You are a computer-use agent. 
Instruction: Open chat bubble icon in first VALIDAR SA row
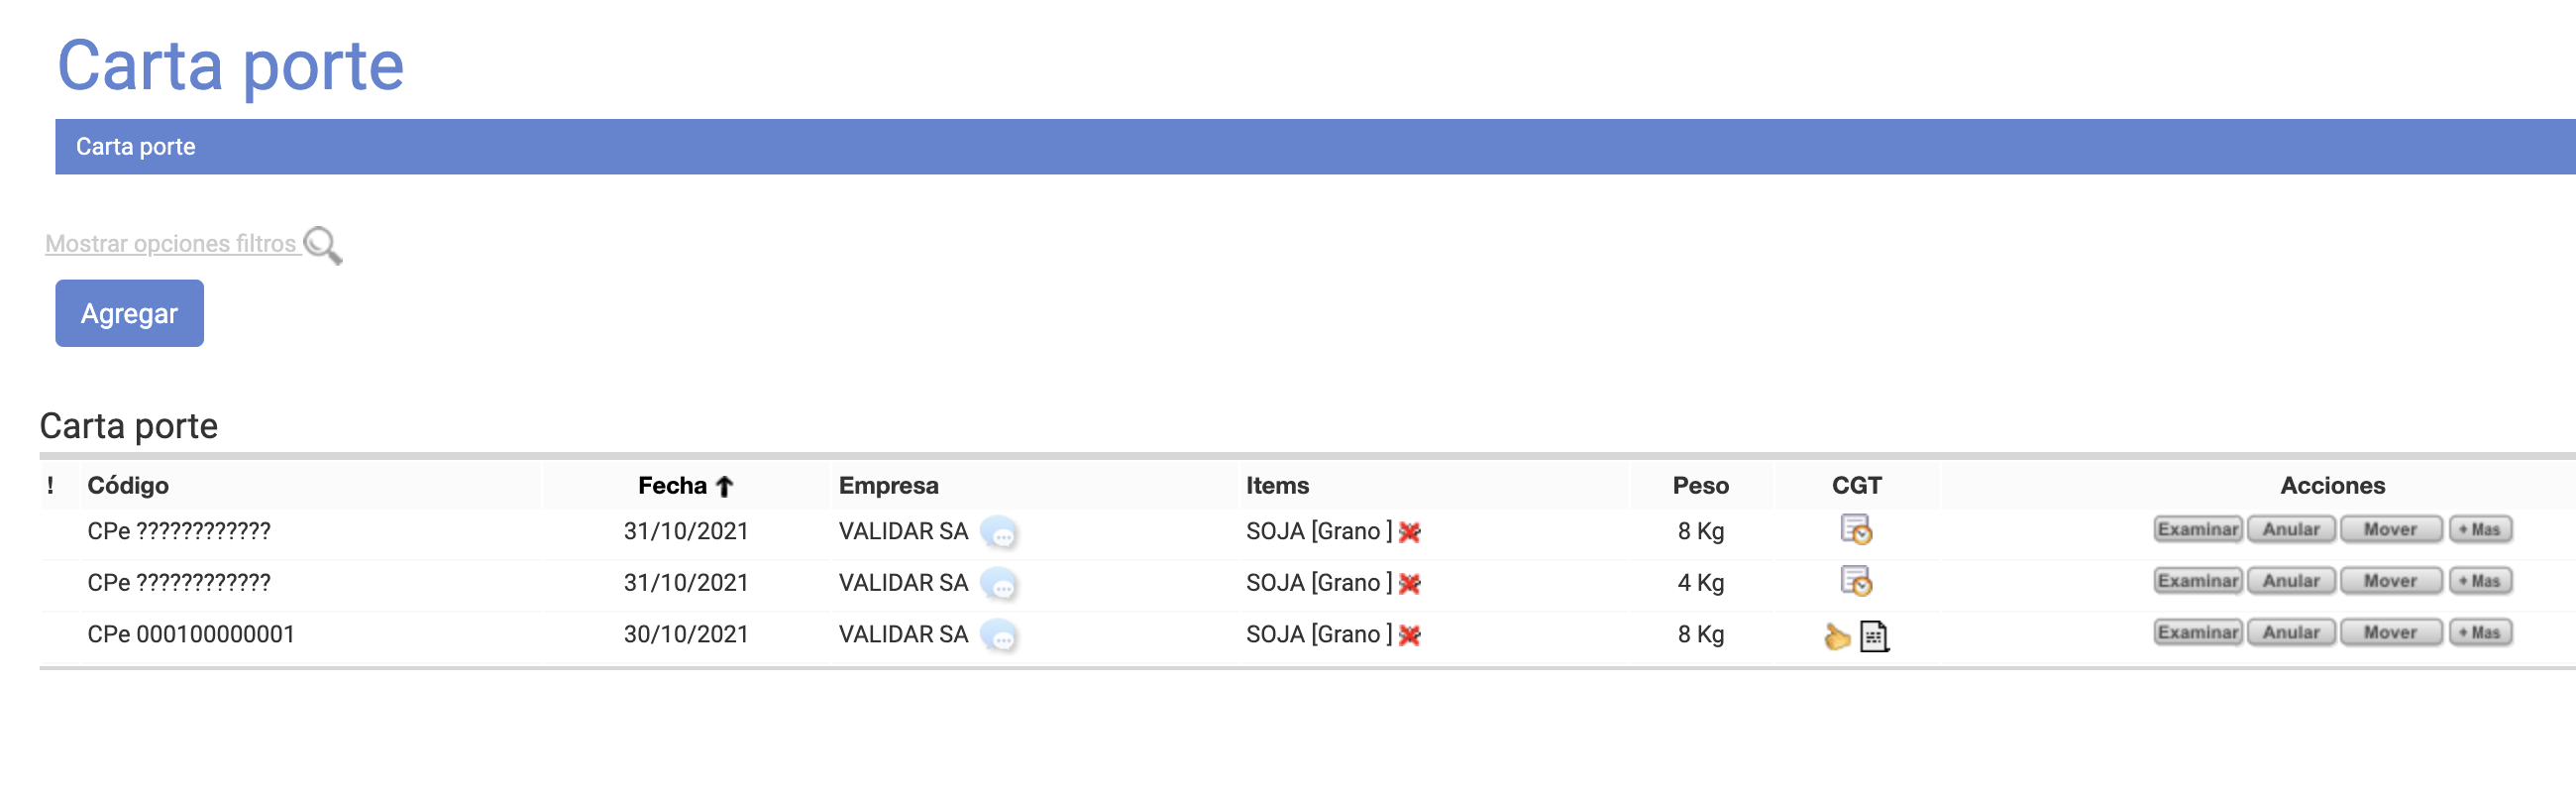click(x=999, y=533)
